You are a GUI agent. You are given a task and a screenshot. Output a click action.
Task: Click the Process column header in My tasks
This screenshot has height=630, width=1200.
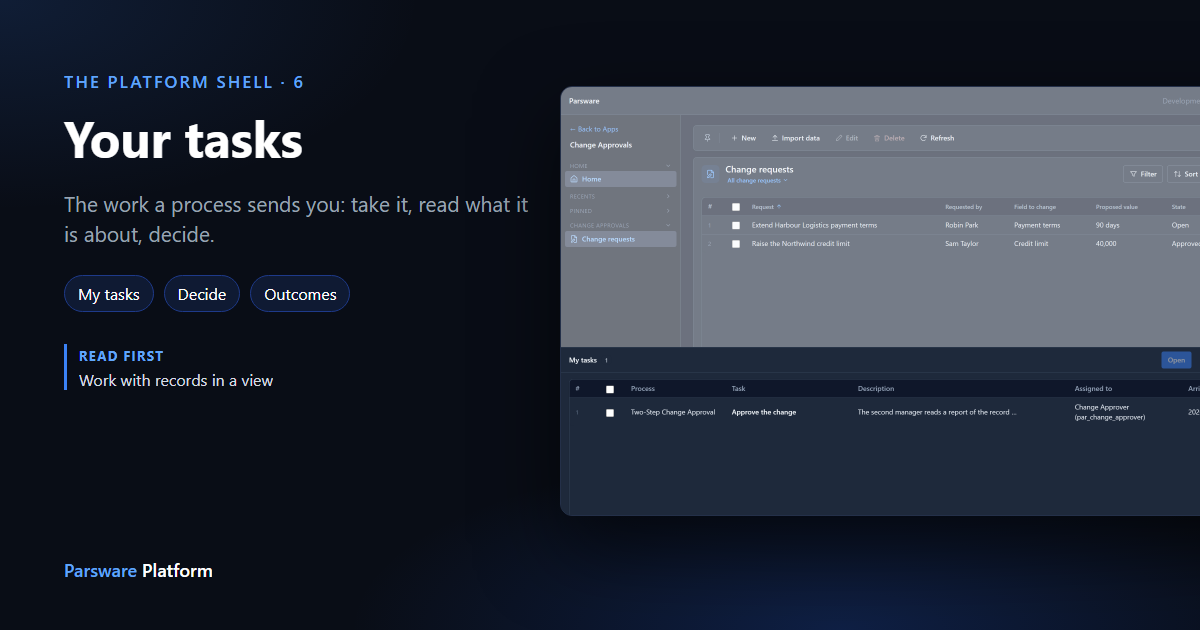click(x=643, y=389)
